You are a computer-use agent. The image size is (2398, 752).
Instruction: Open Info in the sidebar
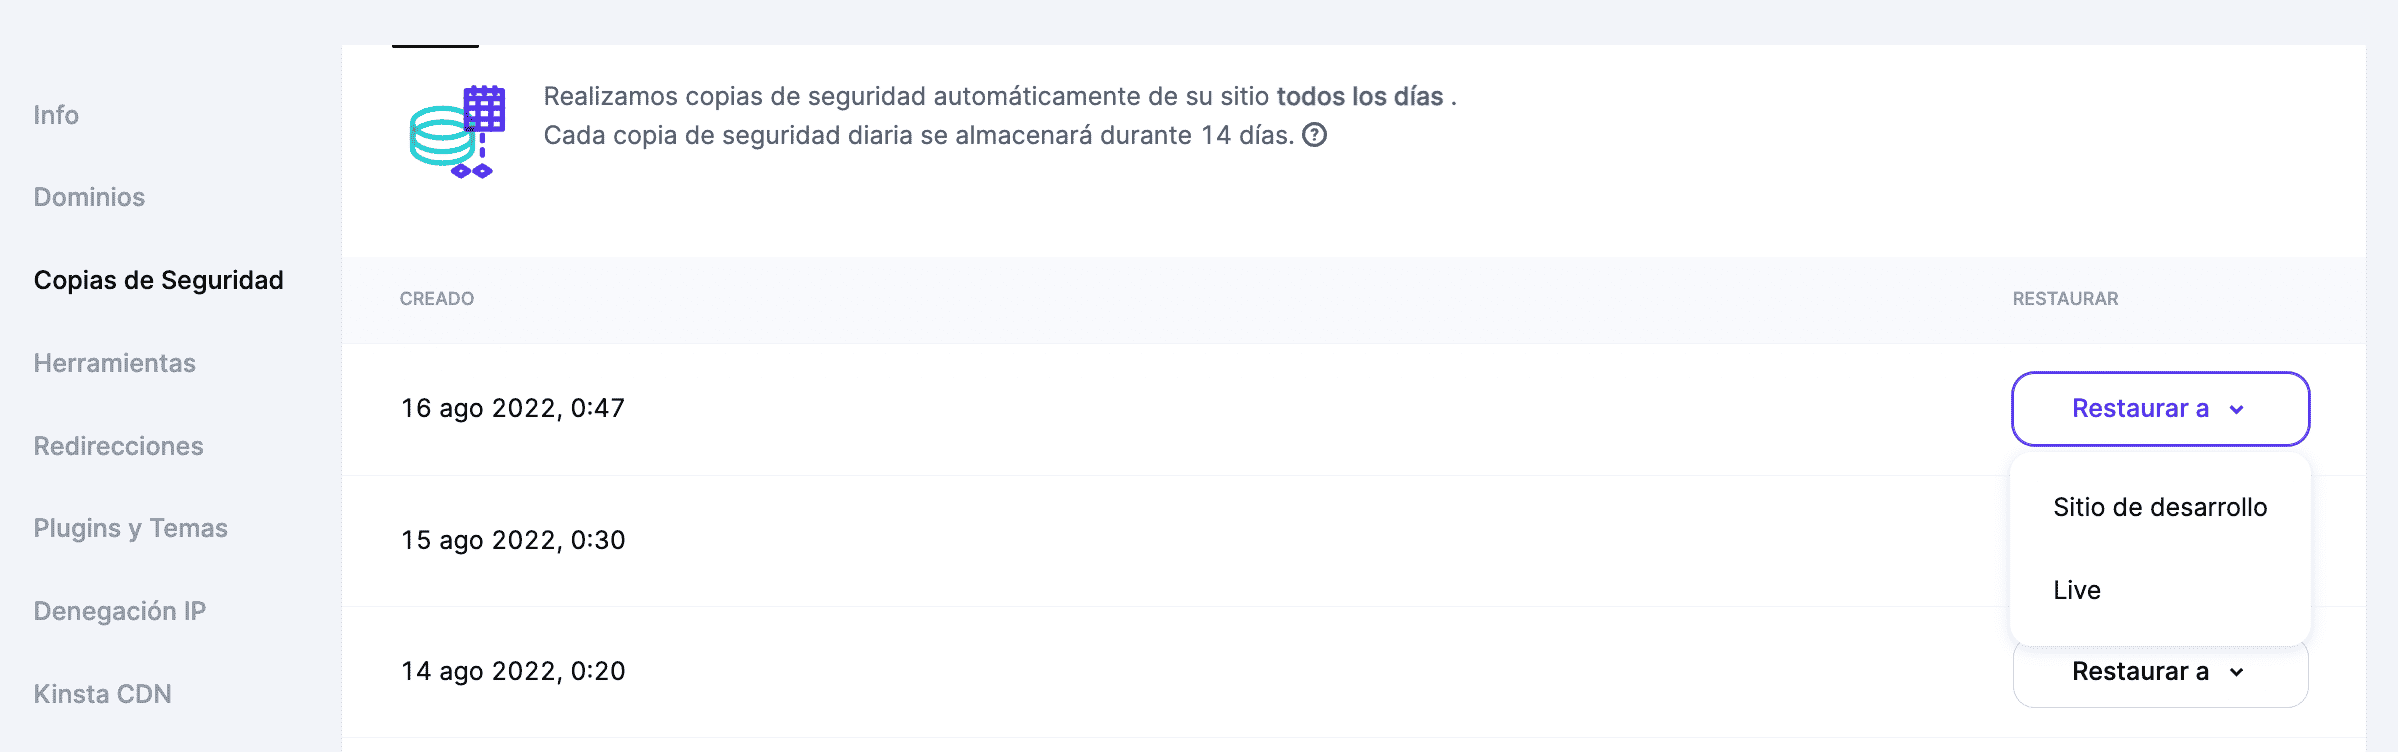click(x=56, y=115)
